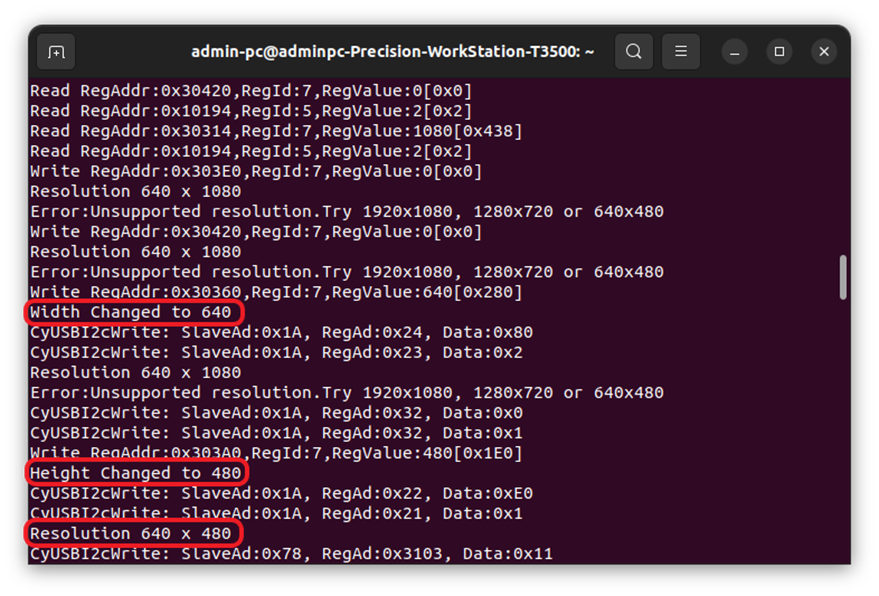Image resolution: width=879 pixels, height=596 pixels.
Task: Click the CyUSBI2cWrite RegAd:0x24 line
Action: coord(281,332)
